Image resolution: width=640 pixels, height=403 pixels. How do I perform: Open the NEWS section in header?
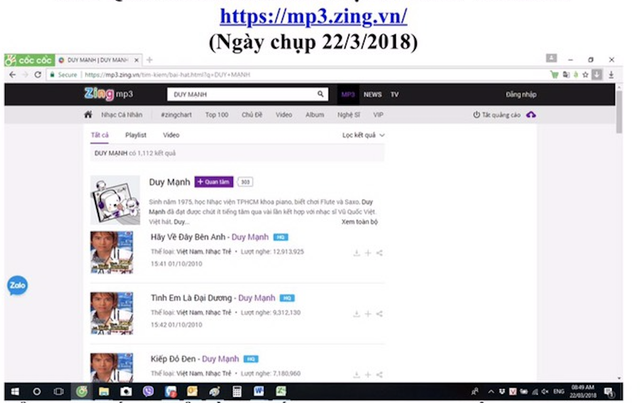pyautogui.click(x=373, y=94)
